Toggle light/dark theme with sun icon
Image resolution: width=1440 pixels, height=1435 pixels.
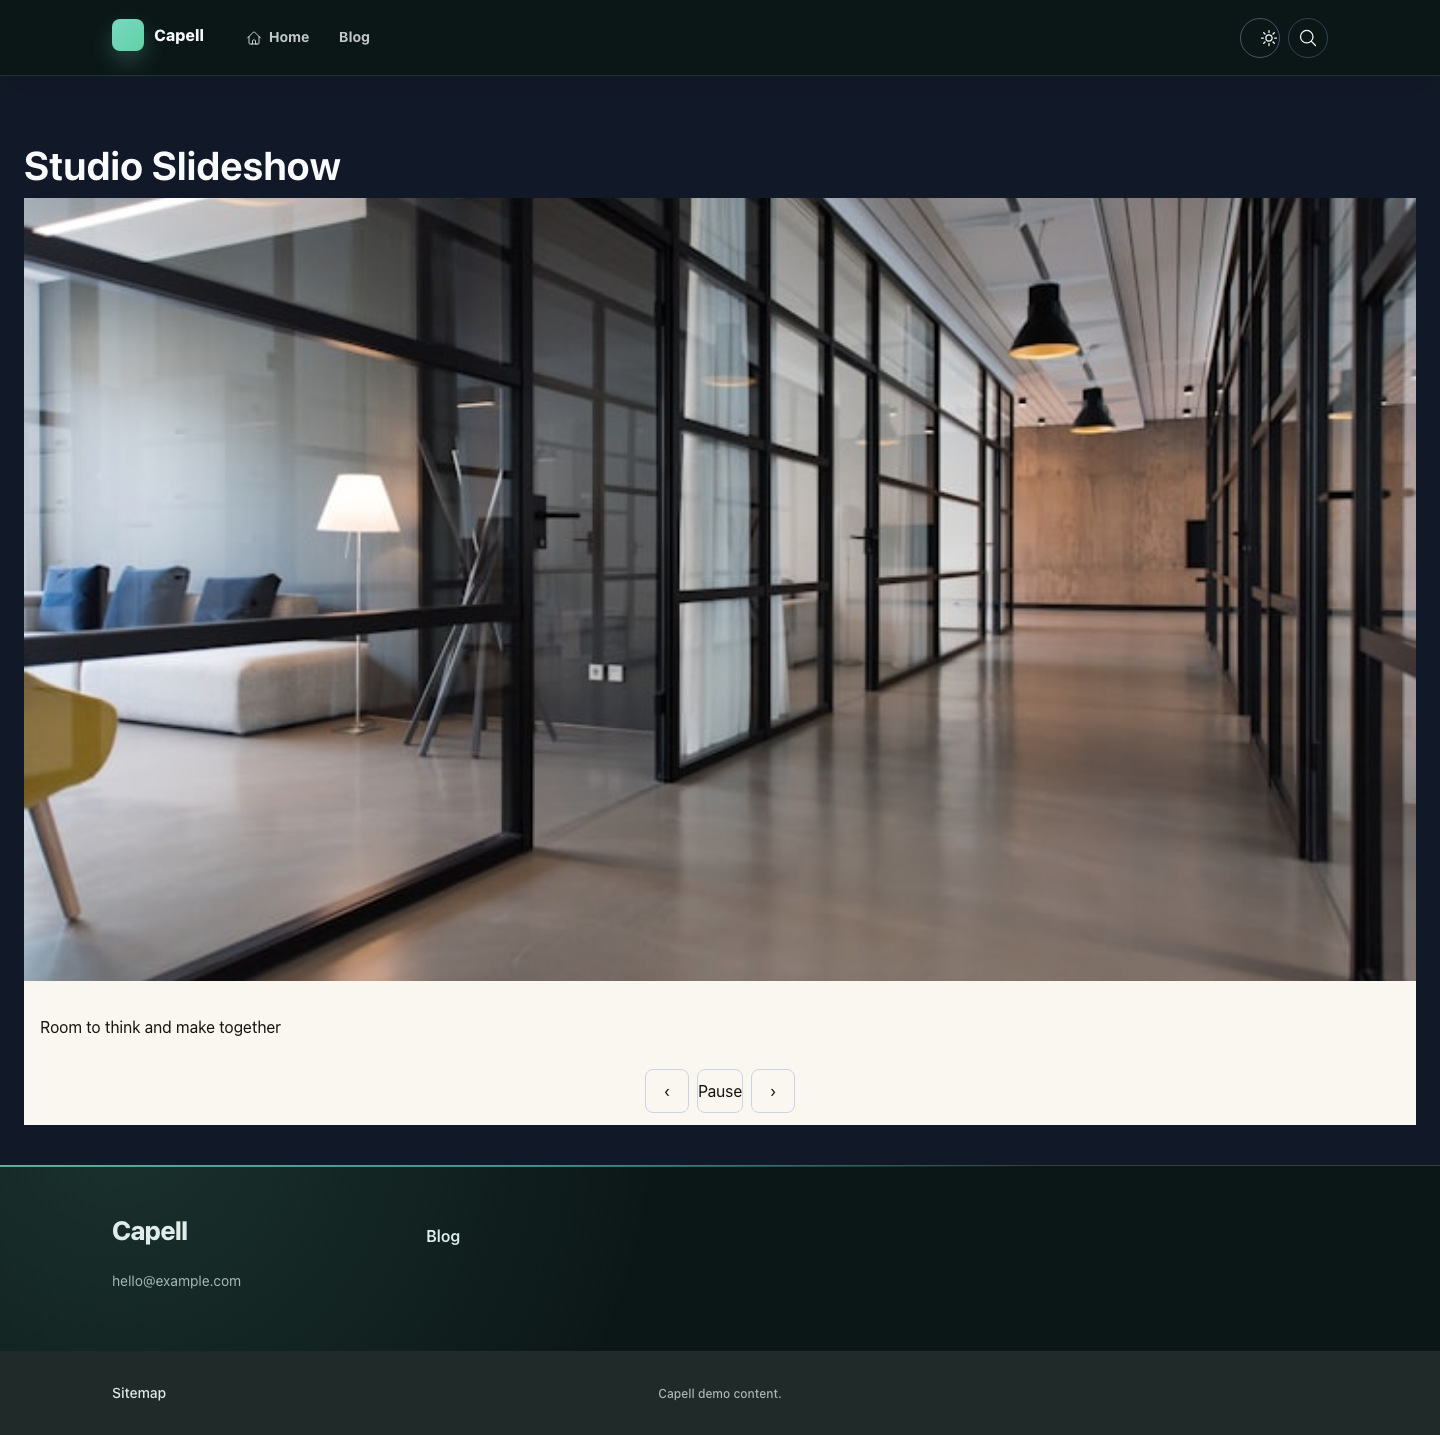pyautogui.click(x=1260, y=38)
